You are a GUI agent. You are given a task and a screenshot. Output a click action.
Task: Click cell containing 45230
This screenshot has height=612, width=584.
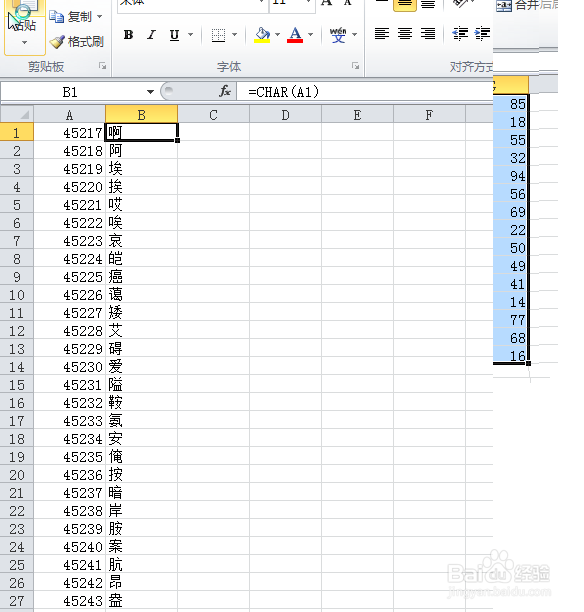click(69, 366)
